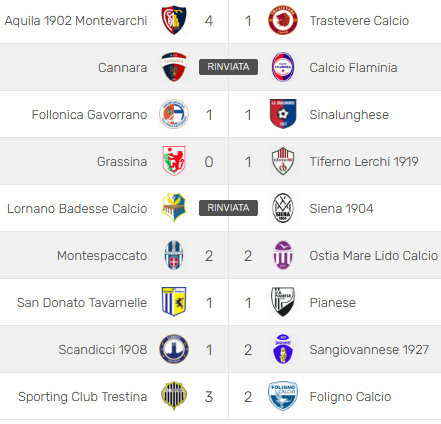
Task: Click the Grassina red lion crest
Action: click(x=174, y=161)
